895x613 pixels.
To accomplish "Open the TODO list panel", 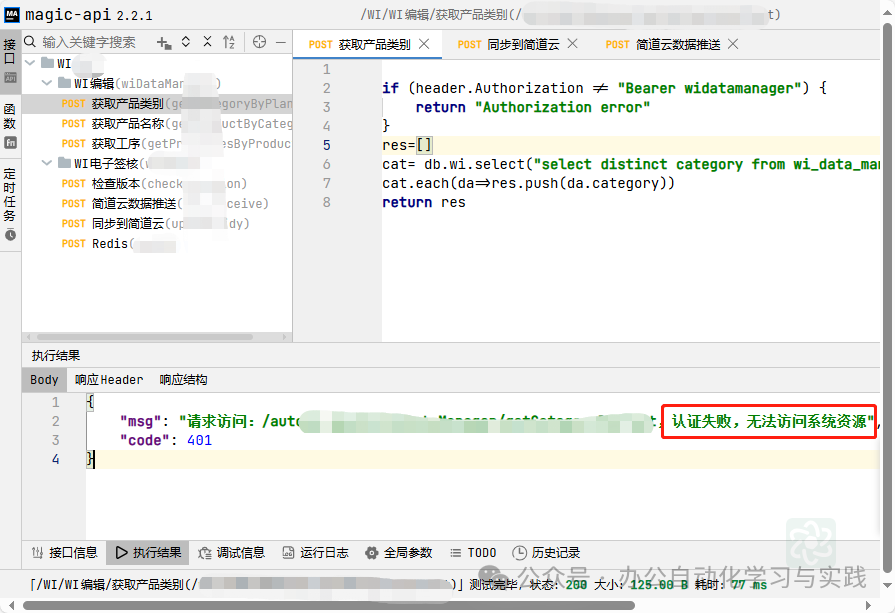I will [x=473, y=552].
